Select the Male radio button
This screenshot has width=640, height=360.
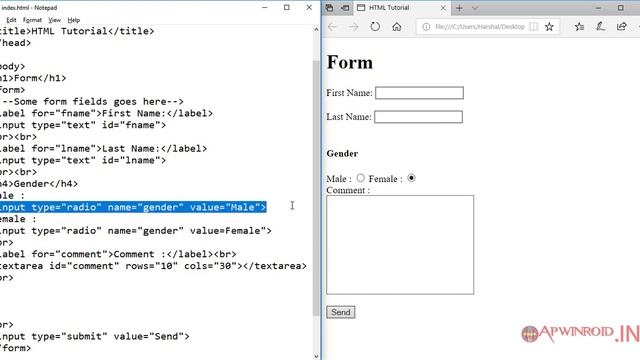coord(360,178)
